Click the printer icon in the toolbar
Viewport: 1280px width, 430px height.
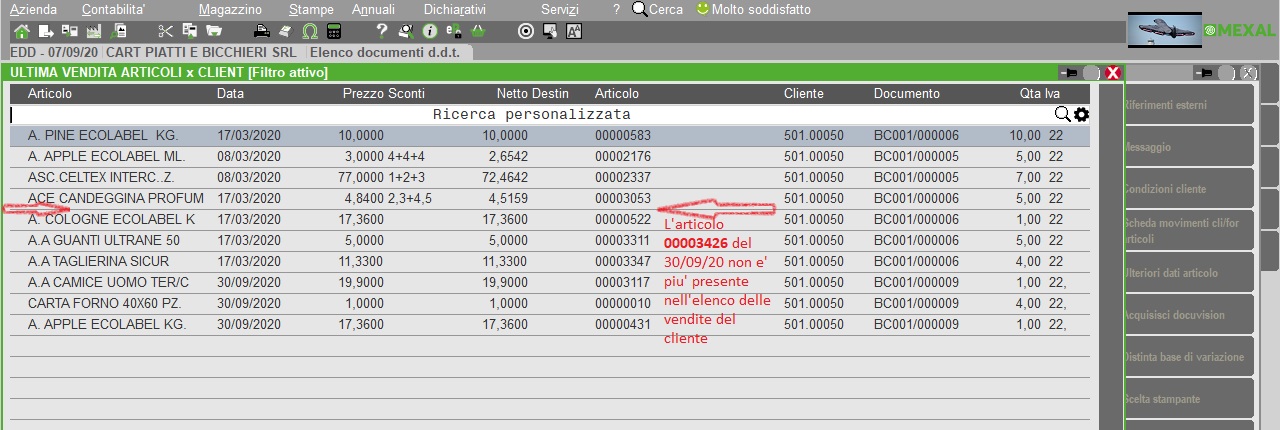(261, 31)
